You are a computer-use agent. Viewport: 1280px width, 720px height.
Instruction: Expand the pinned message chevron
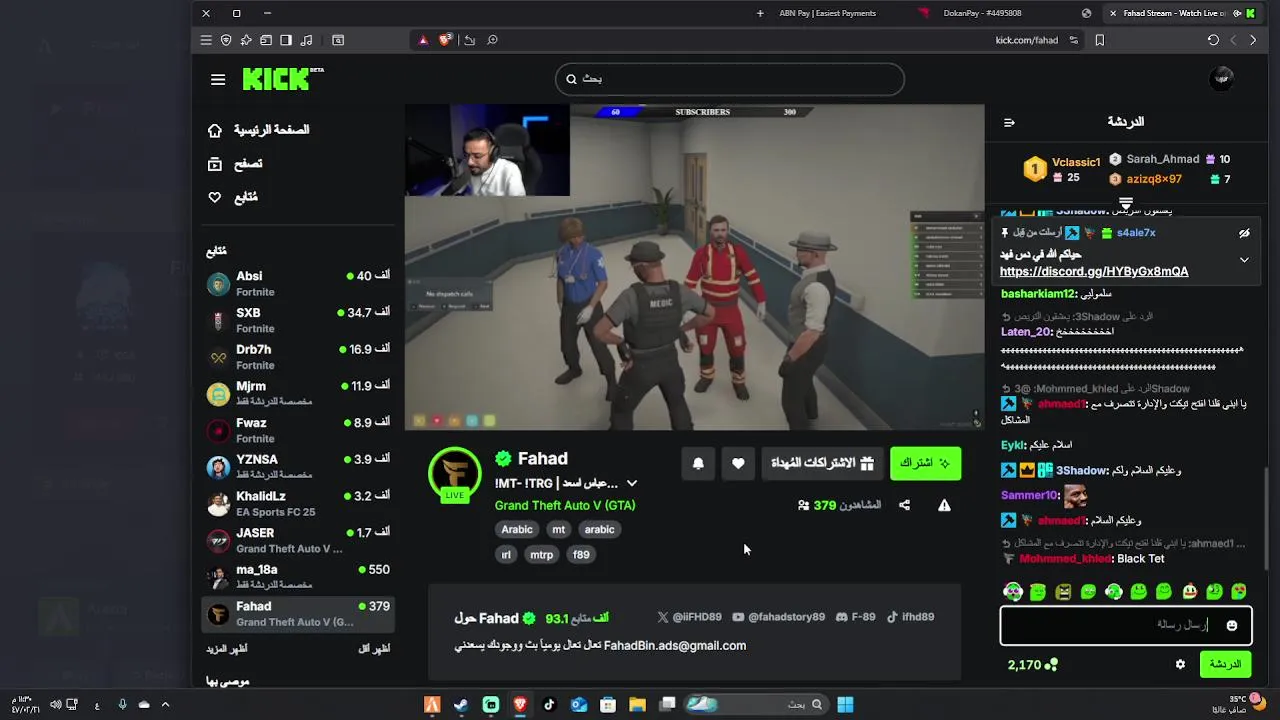[1244, 260]
